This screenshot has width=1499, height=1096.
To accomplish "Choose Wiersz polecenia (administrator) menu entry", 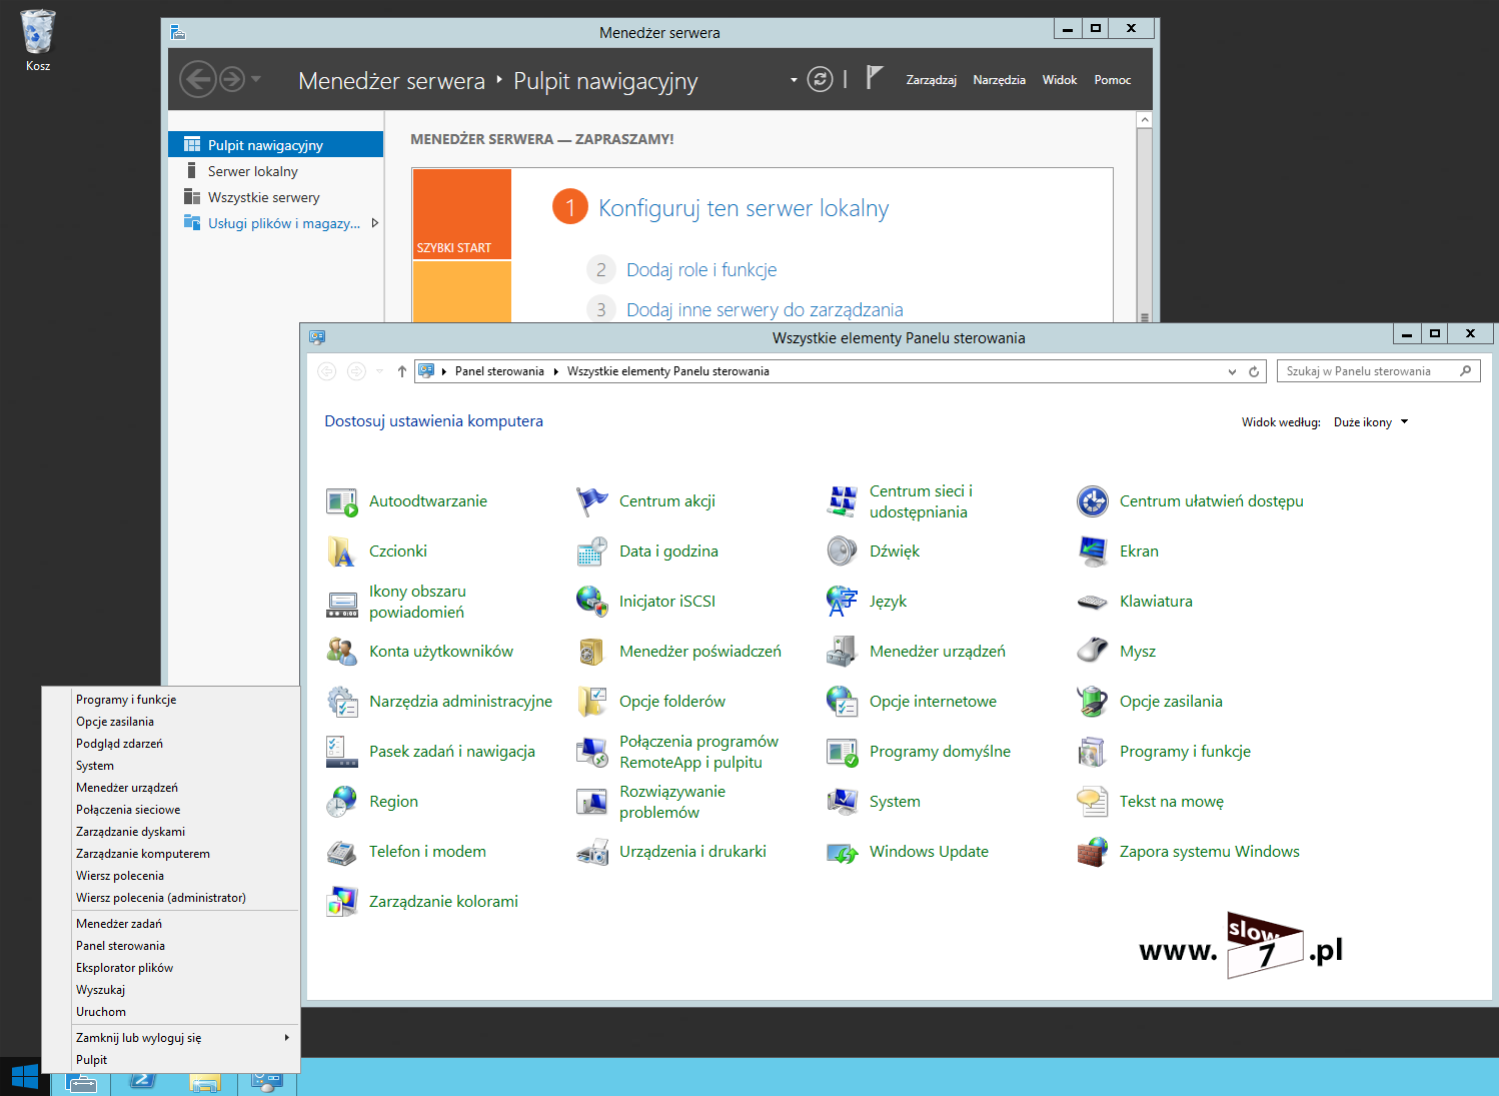I will (161, 898).
